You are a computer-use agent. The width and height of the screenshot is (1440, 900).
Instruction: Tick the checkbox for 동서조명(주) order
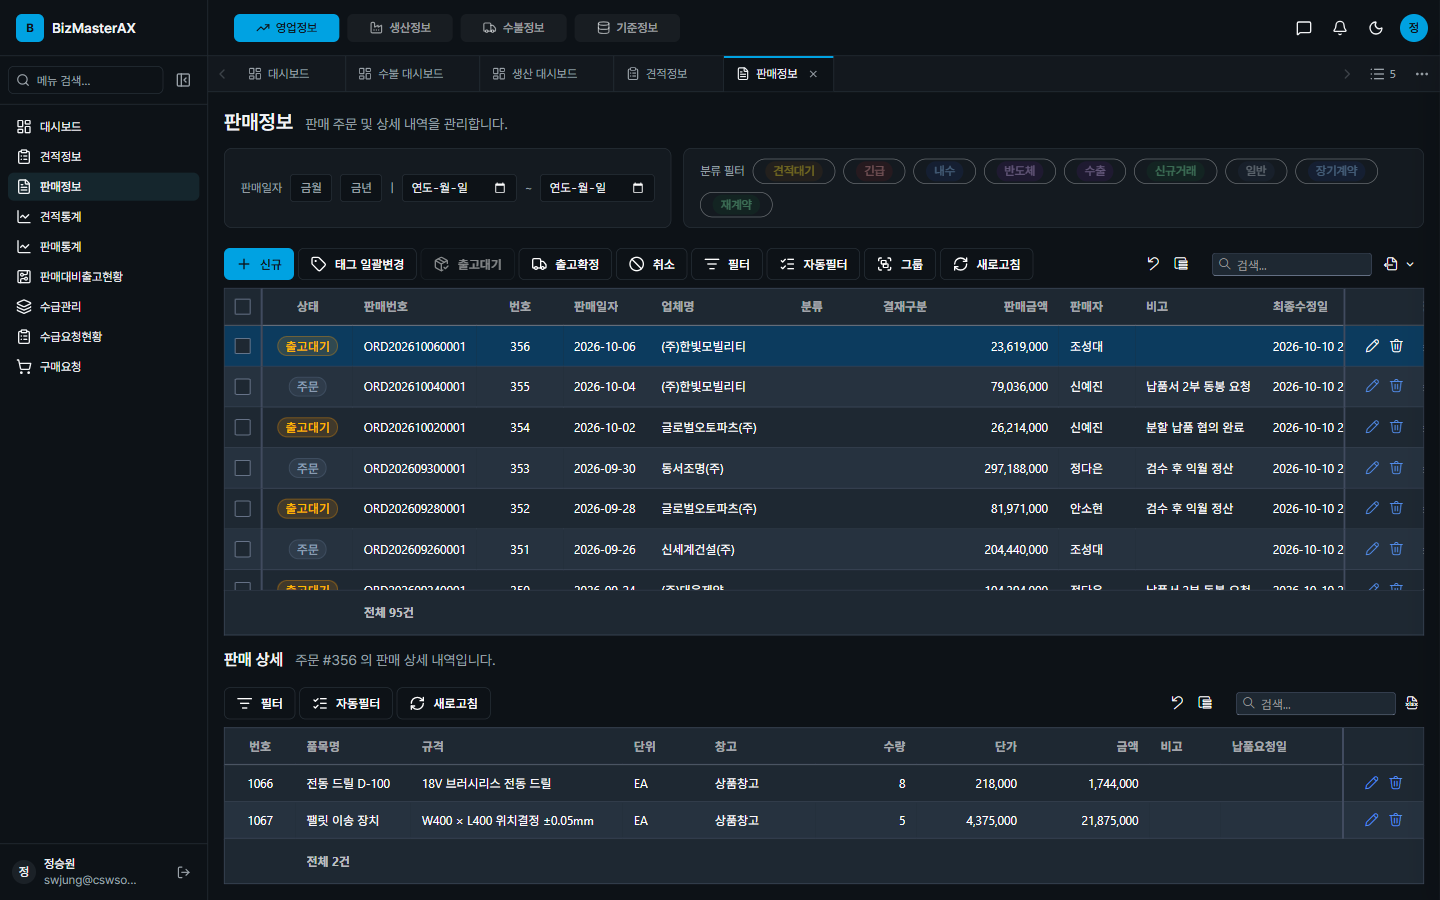[242, 468]
